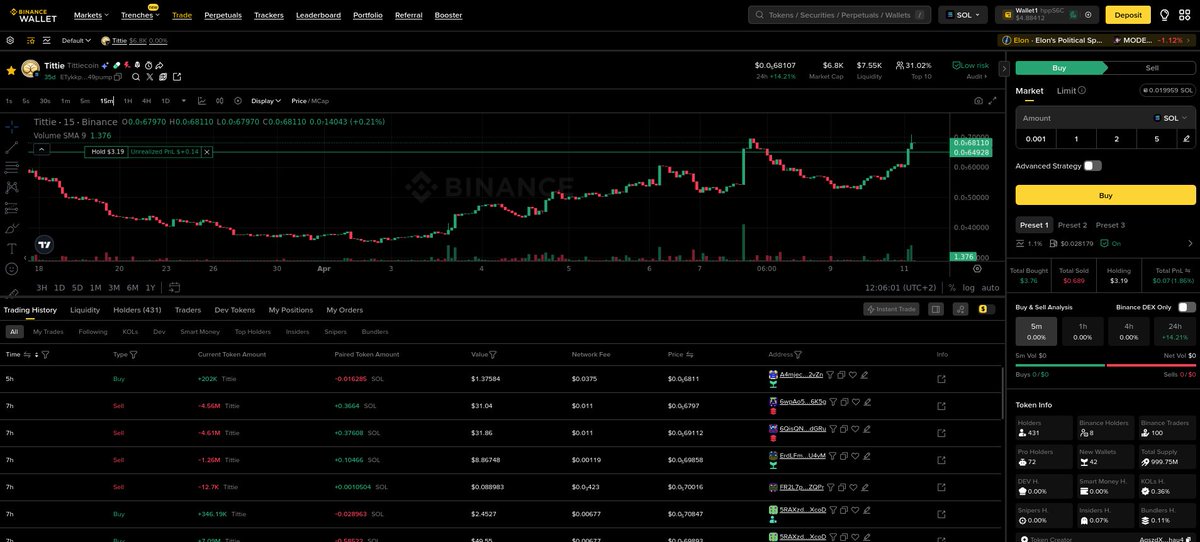The width and height of the screenshot is (1200, 542).
Task: Collapse the chart legend with up arrow
Action: tap(42, 149)
